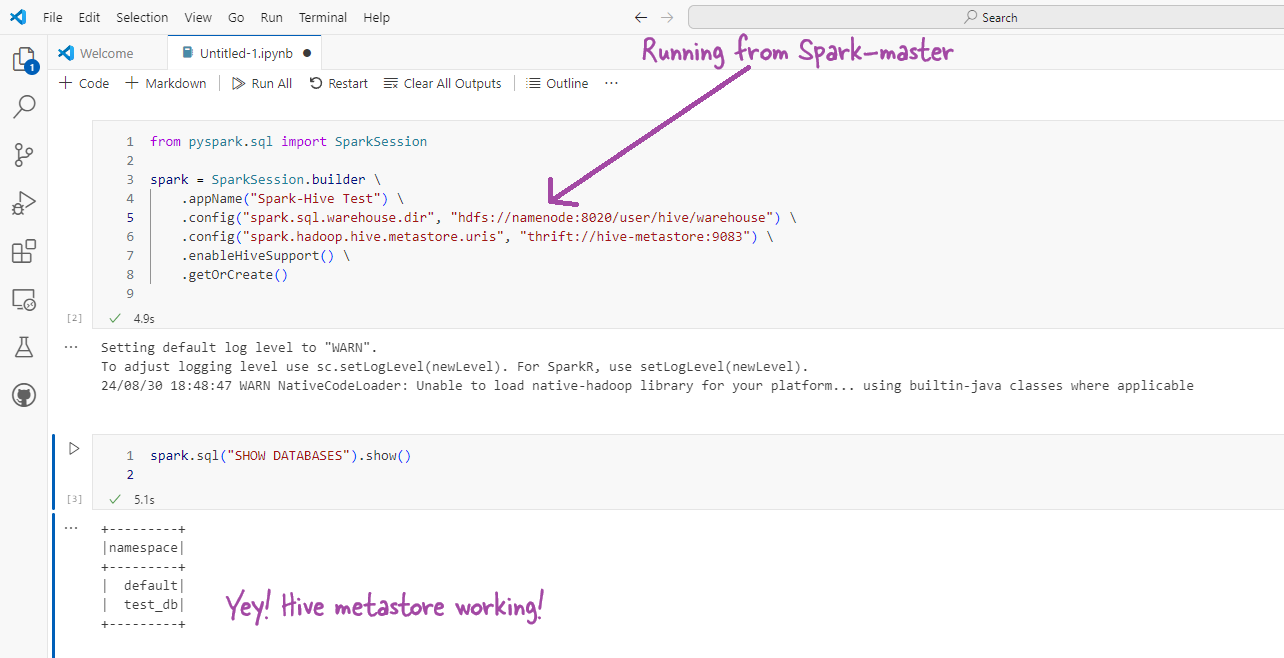Restart the notebook kernel

coord(338,83)
